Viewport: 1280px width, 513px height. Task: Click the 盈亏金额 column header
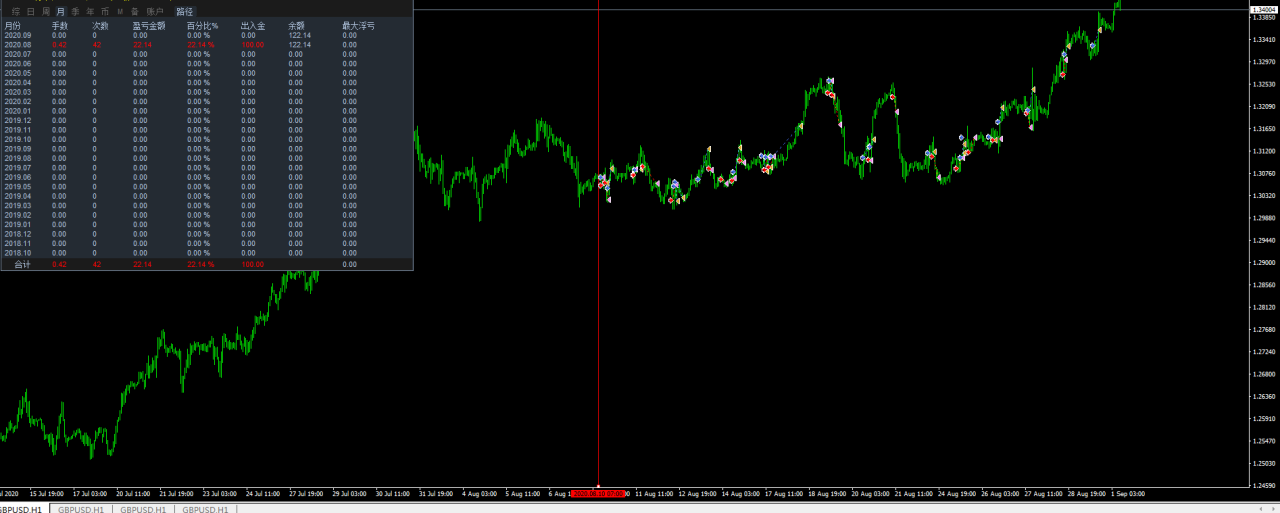148,25
